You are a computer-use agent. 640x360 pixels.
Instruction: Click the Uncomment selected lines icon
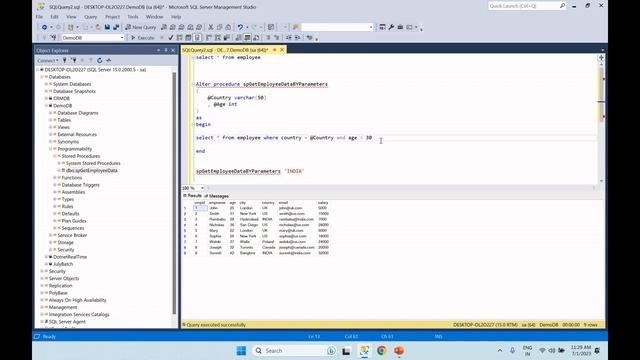[277, 38]
